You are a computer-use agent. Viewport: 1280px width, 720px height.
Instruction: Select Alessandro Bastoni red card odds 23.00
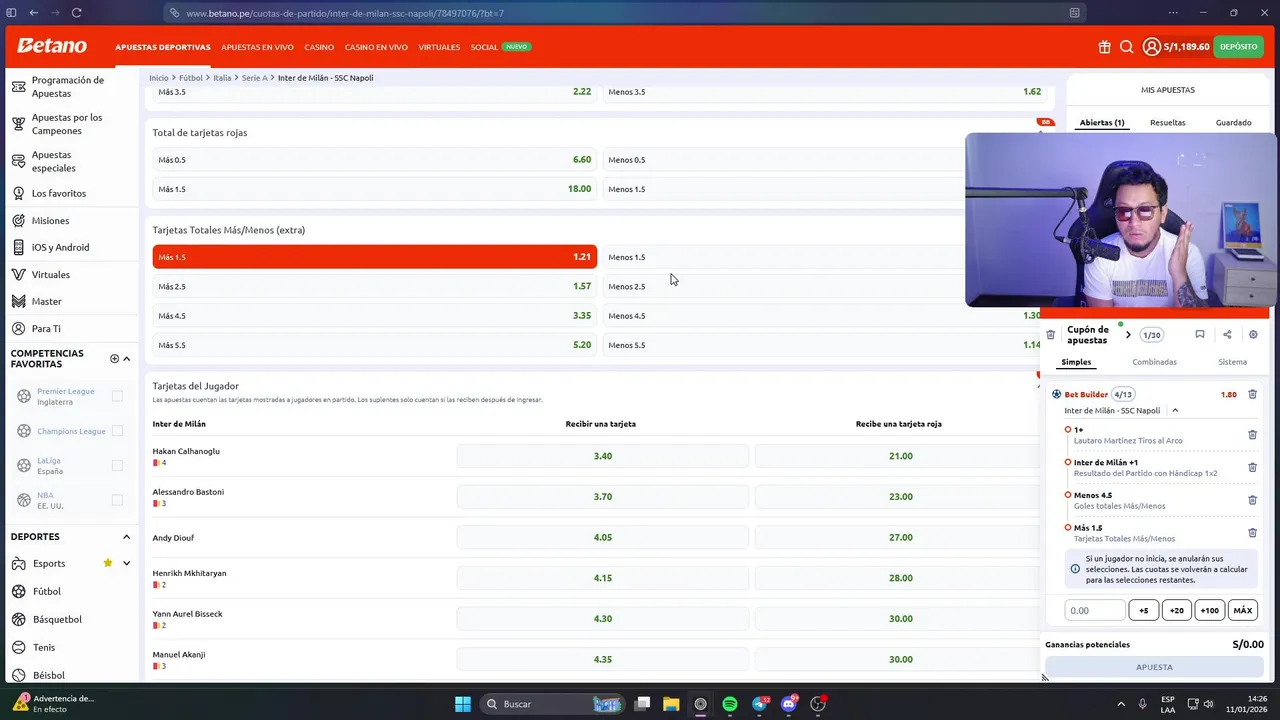click(x=900, y=497)
